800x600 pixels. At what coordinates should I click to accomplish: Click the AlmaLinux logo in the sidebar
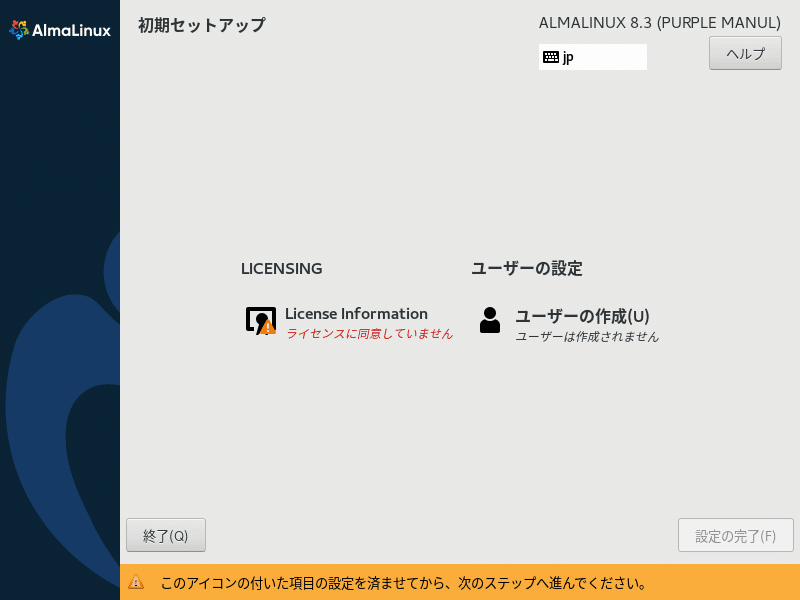(x=60, y=30)
